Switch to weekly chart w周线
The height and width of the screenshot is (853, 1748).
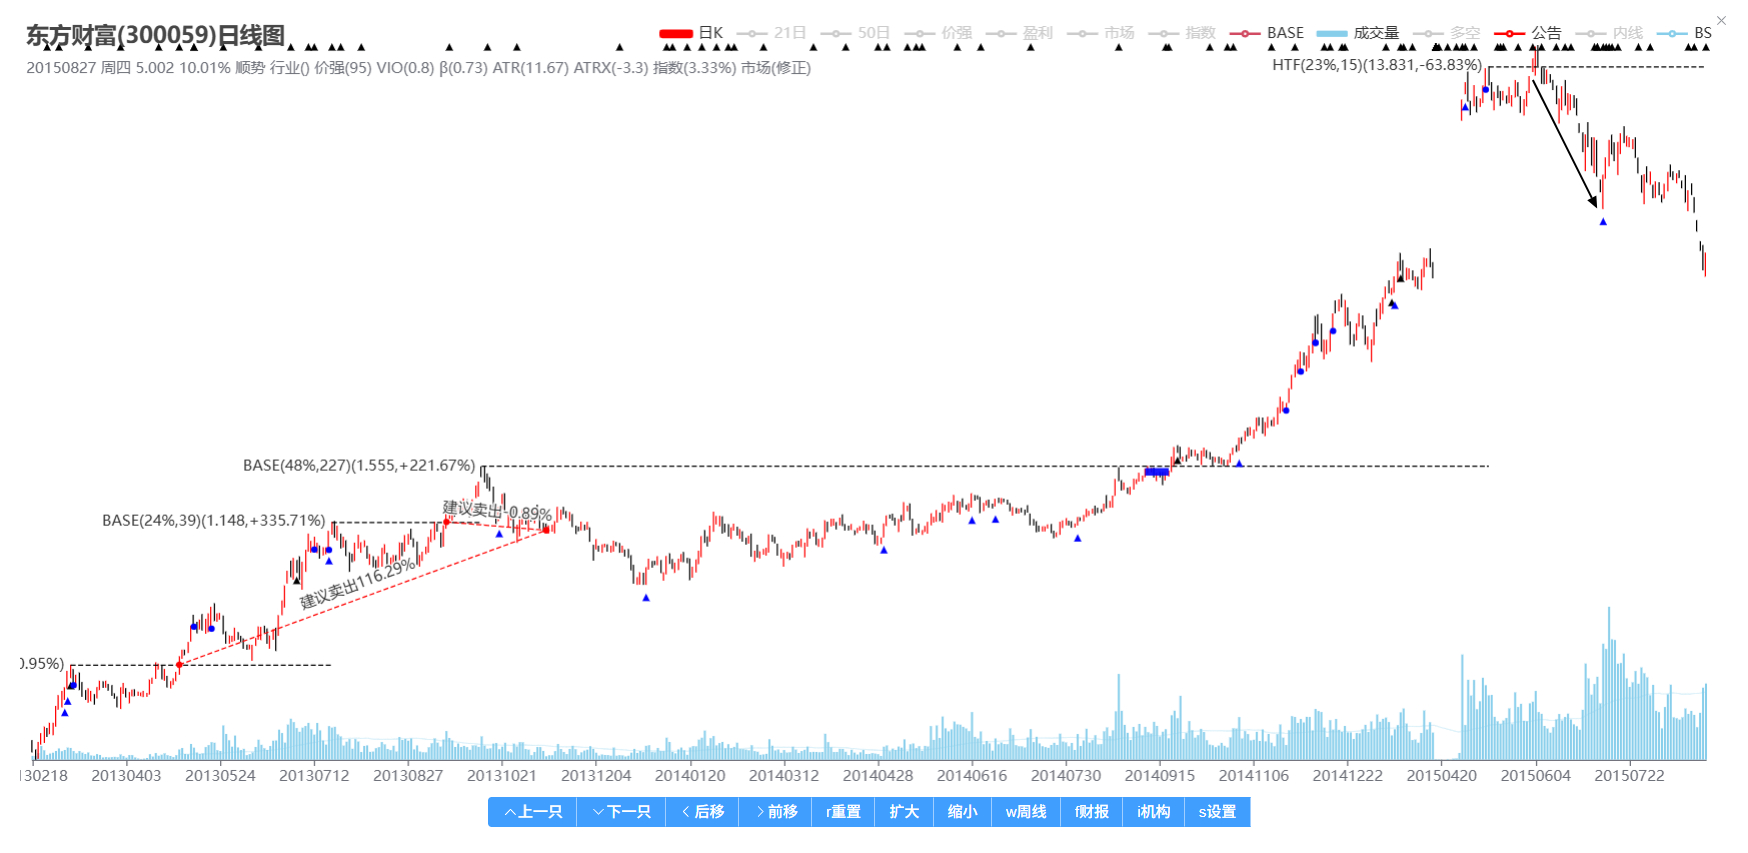click(x=1026, y=812)
